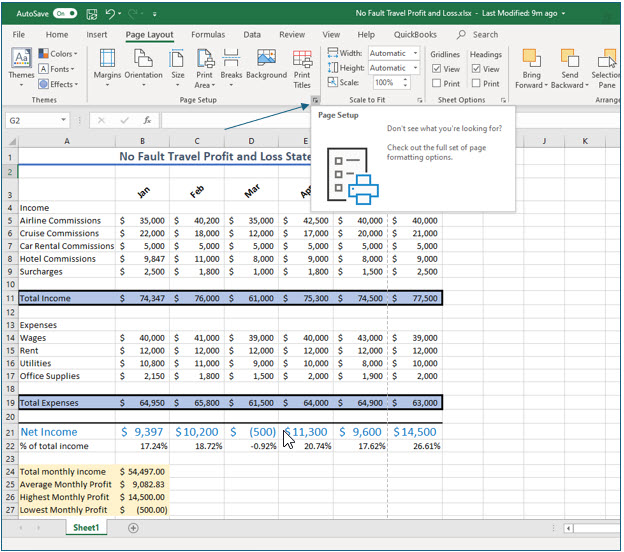Uncheck Gridlines View checkbox
This screenshot has height=552, width=624.
tap(437, 69)
